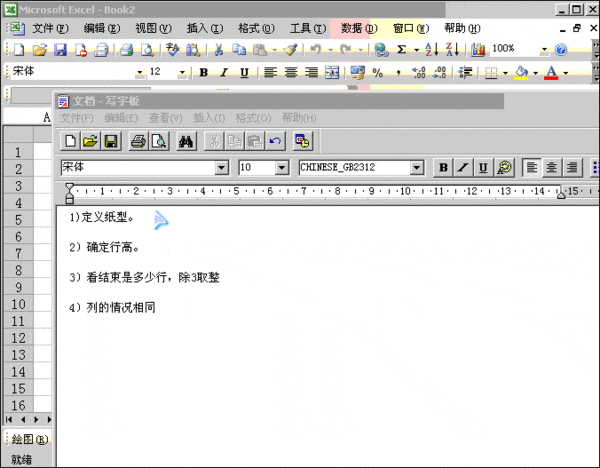Image resolution: width=600 pixels, height=468 pixels.
Task: Click Excel's Copy icon
Action: 239,49
